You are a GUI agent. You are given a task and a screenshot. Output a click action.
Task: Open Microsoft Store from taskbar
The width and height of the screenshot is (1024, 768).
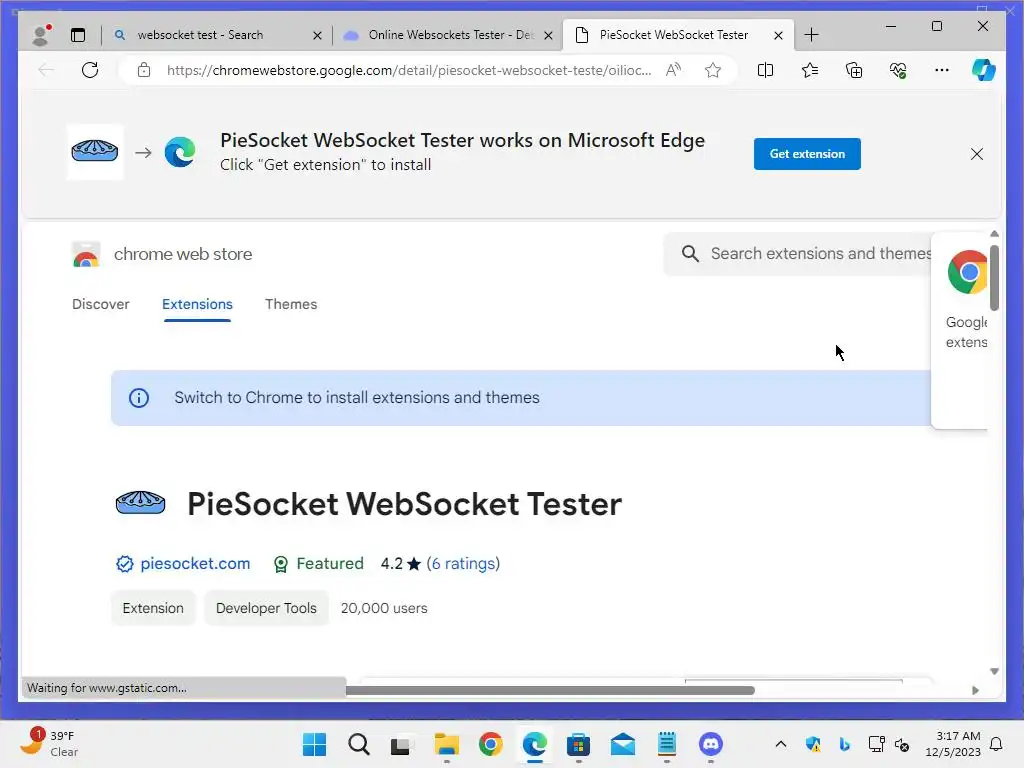point(579,744)
